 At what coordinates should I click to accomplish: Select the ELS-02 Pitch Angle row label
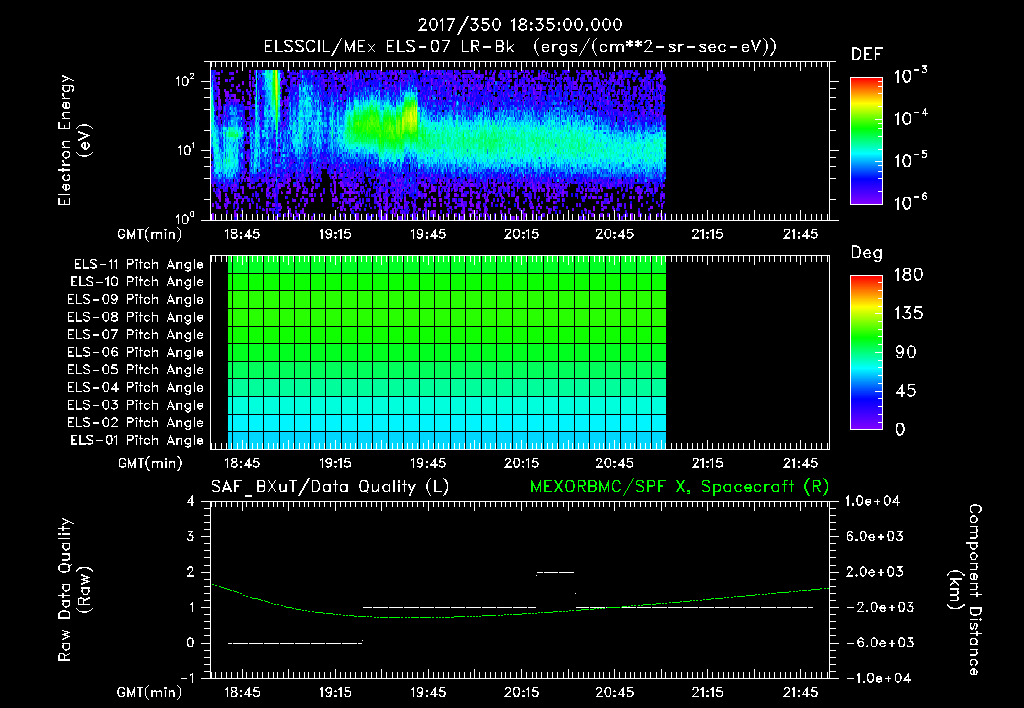point(136,423)
